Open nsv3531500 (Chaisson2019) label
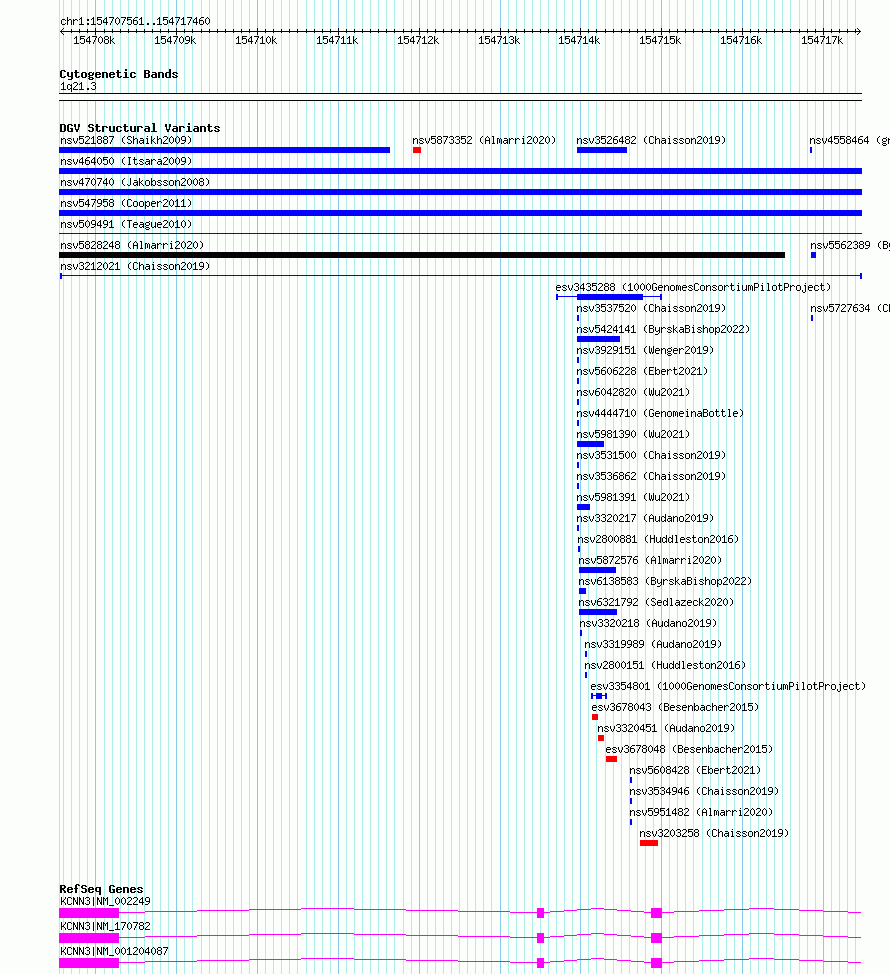Image resolution: width=890 pixels, height=974 pixels. 651,455
